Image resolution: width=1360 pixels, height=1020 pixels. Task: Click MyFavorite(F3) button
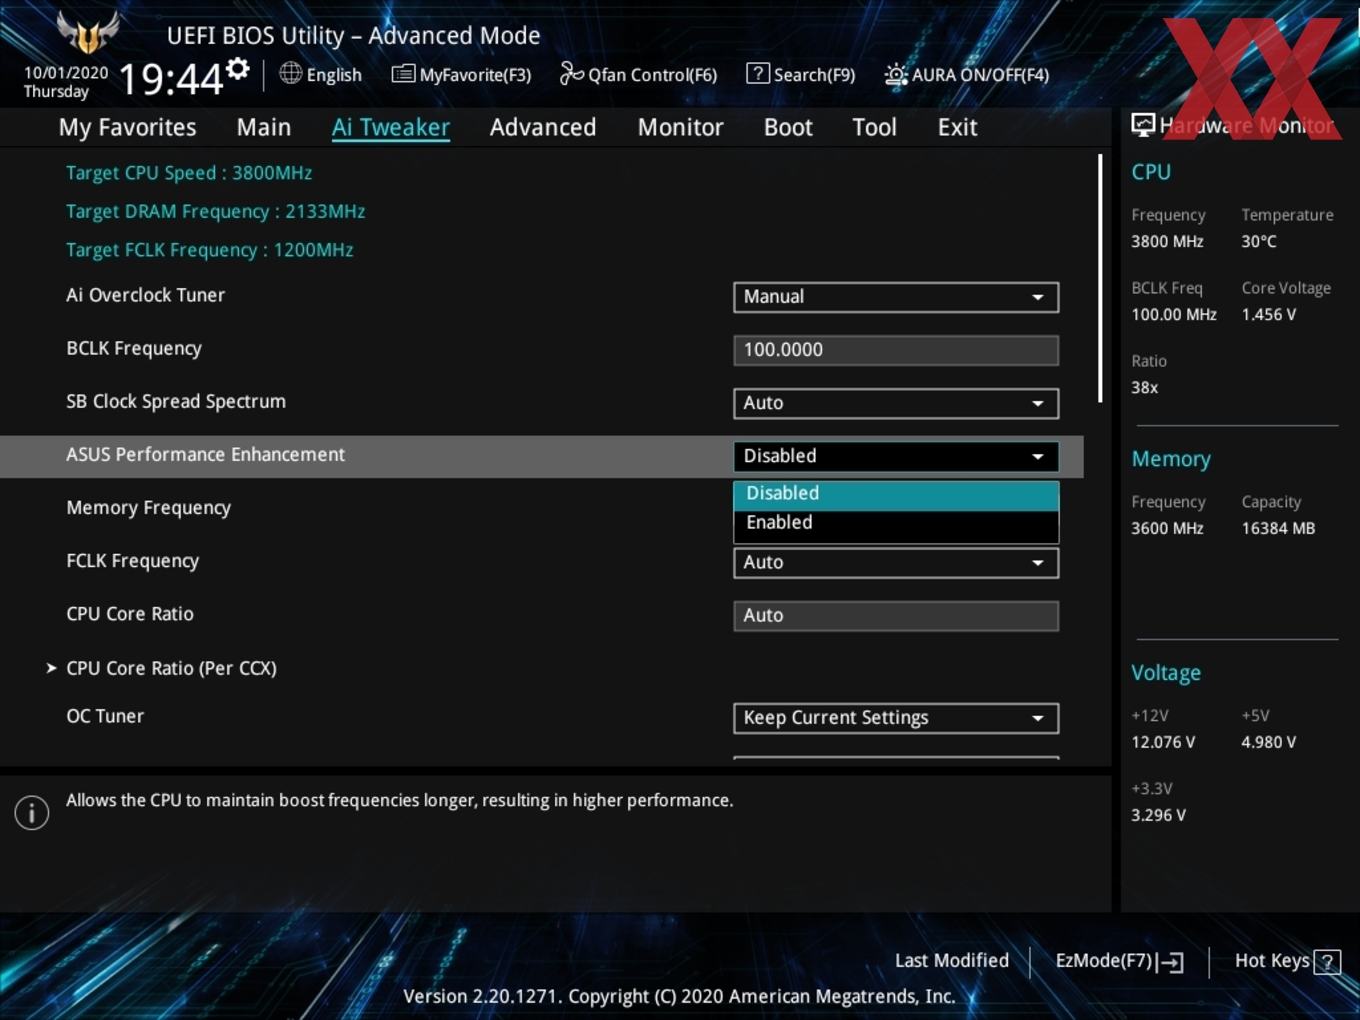pos(461,74)
